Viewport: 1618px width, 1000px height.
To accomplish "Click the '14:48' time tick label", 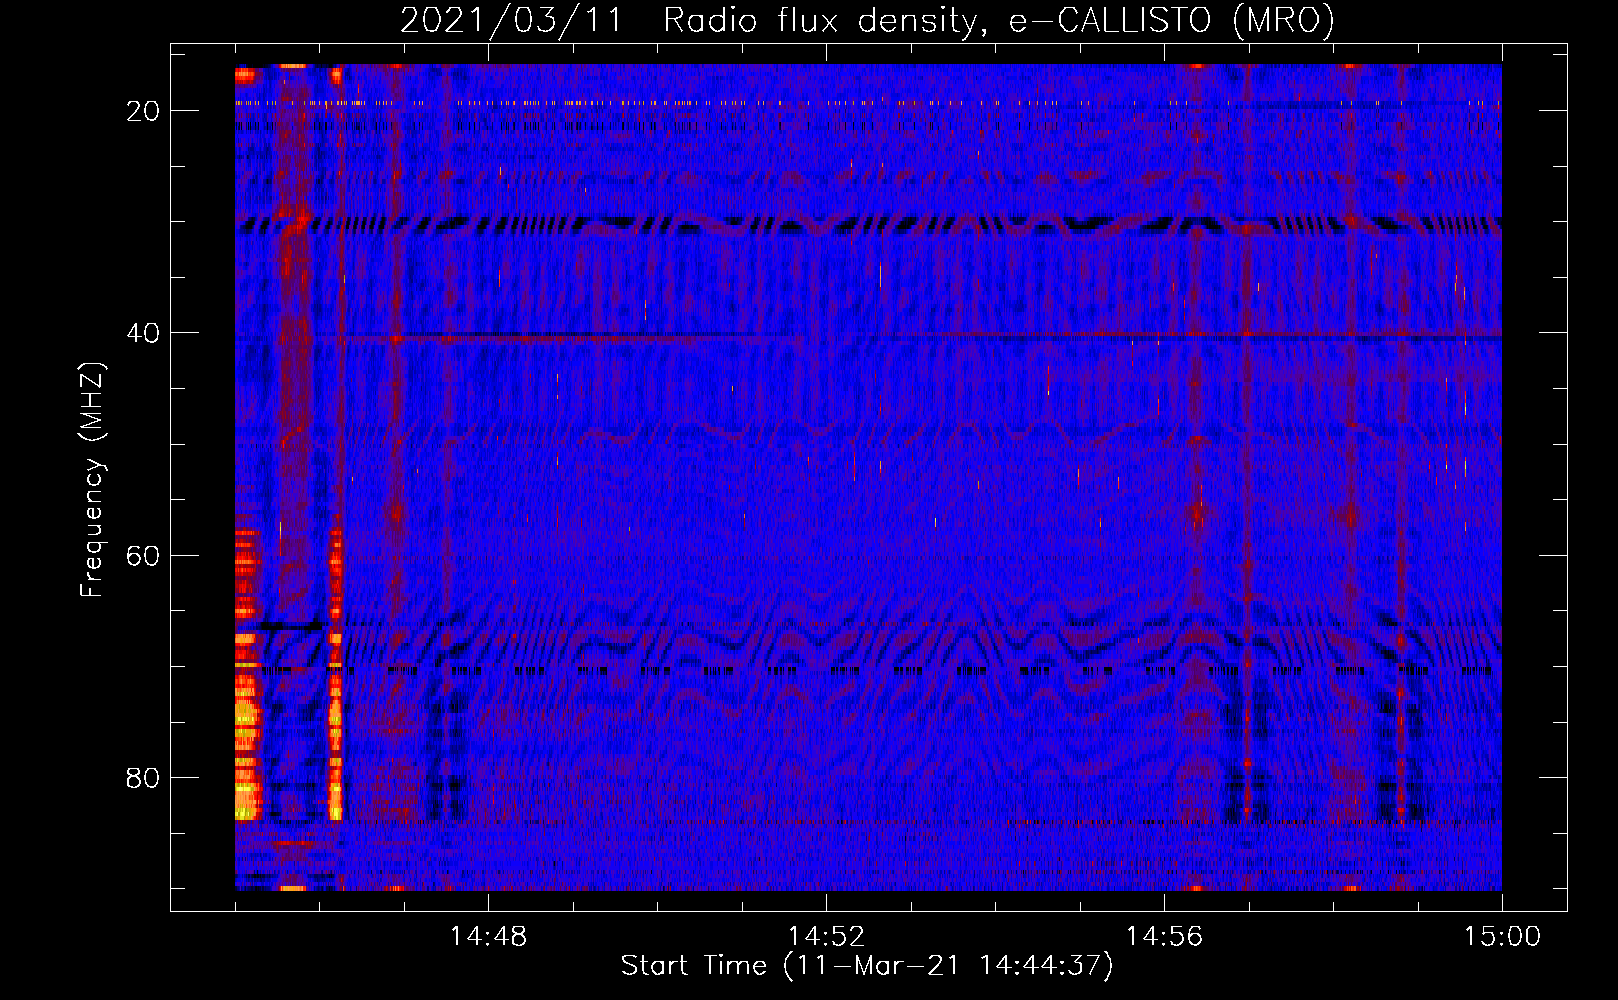I will [488, 937].
